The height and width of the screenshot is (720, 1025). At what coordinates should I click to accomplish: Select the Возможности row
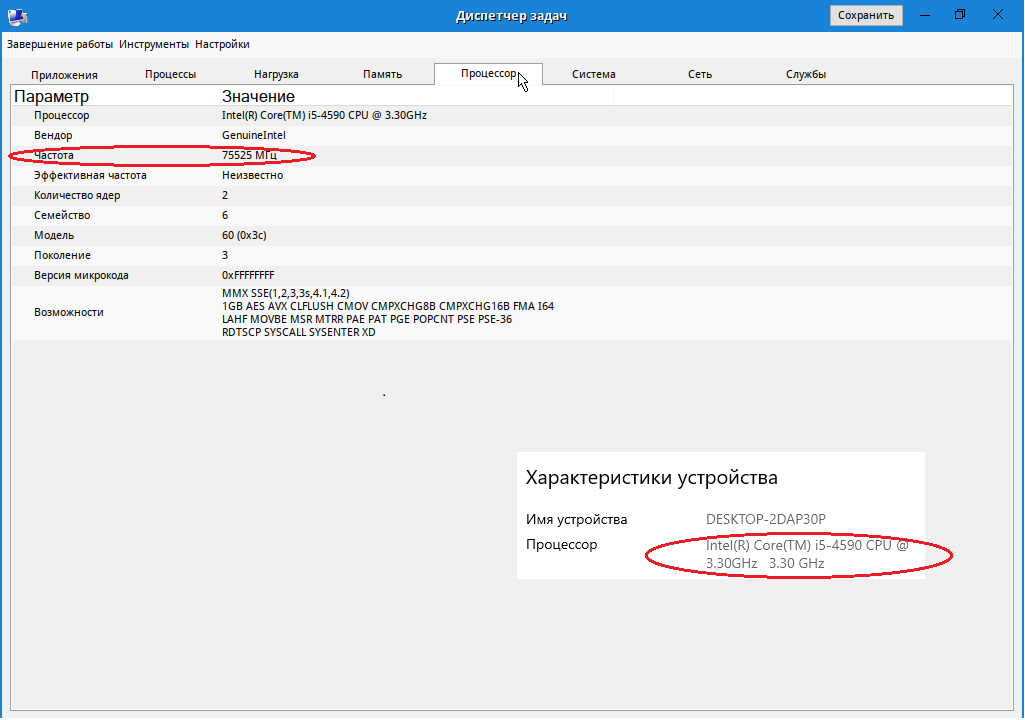pyautogui.click(x=512, y=313)
